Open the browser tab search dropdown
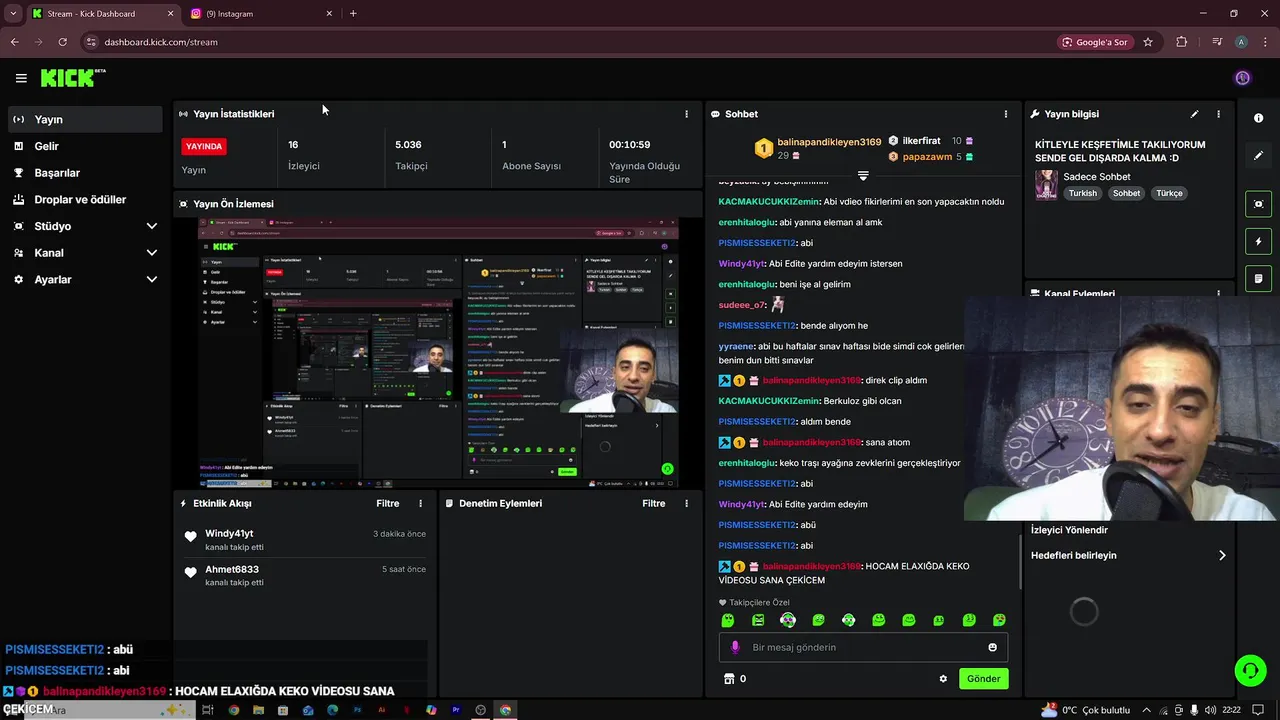This screenshot has width=1280, height=720. pyautogui.click(x=13, y=14)
